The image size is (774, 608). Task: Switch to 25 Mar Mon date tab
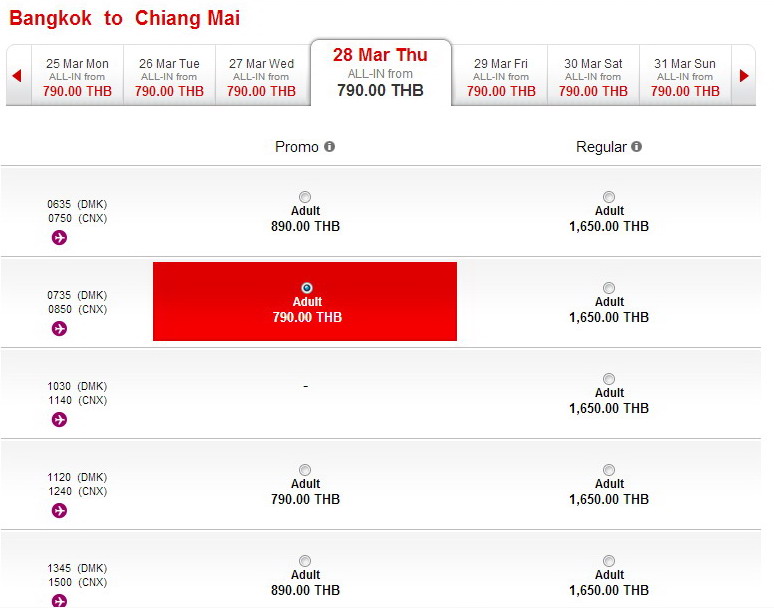pos(77,76)
